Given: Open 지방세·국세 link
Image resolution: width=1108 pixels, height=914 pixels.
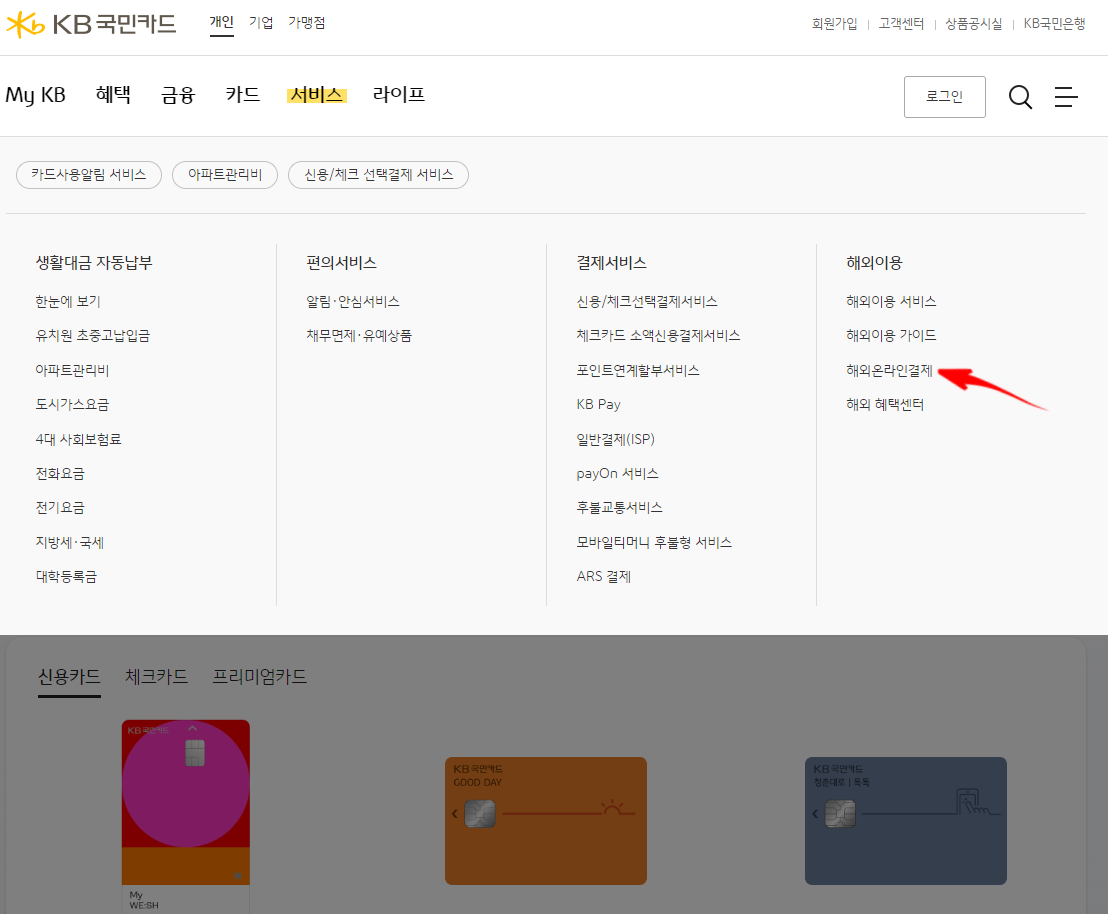Looking at the screenshot, I should point(70,542).
